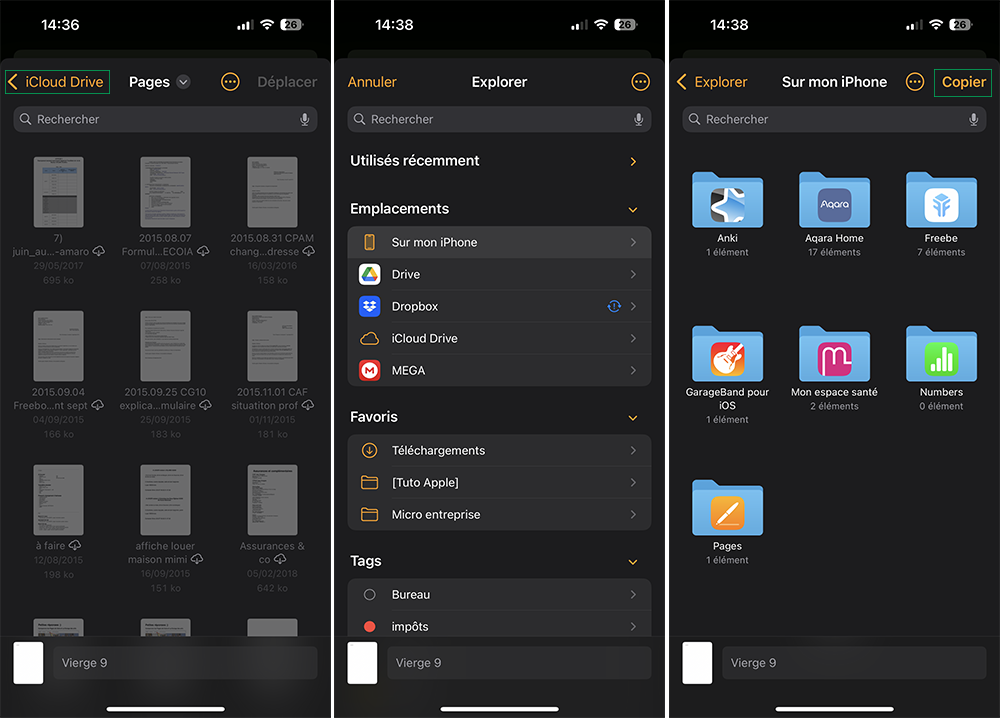Select the MEGA location

tap(499, 370)
